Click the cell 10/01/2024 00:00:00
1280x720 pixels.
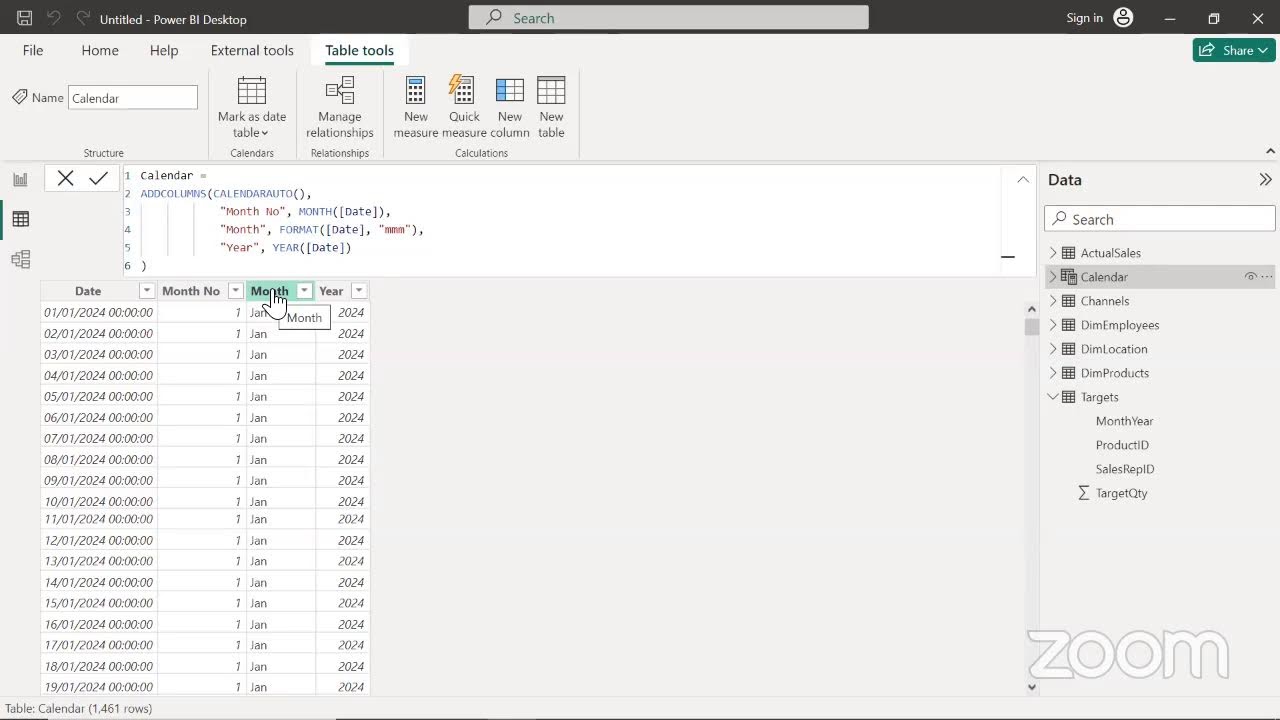(98, 501)
